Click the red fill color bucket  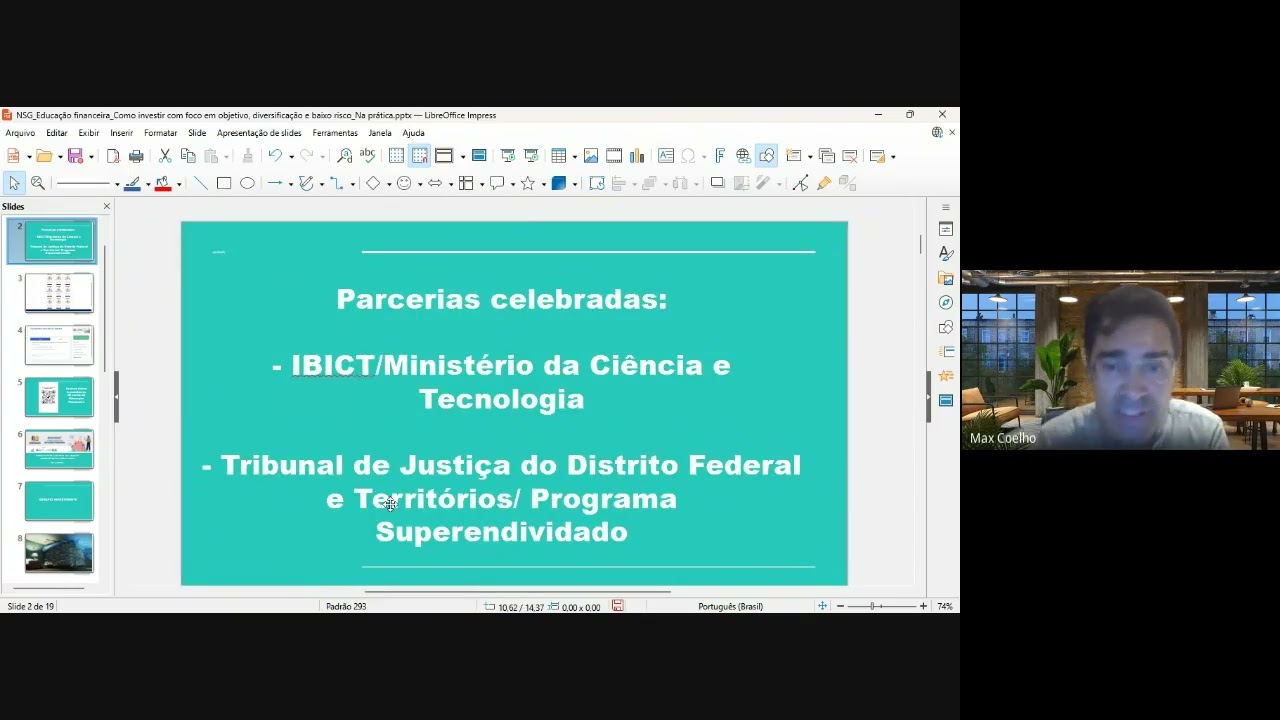click(x=163, y=183)
